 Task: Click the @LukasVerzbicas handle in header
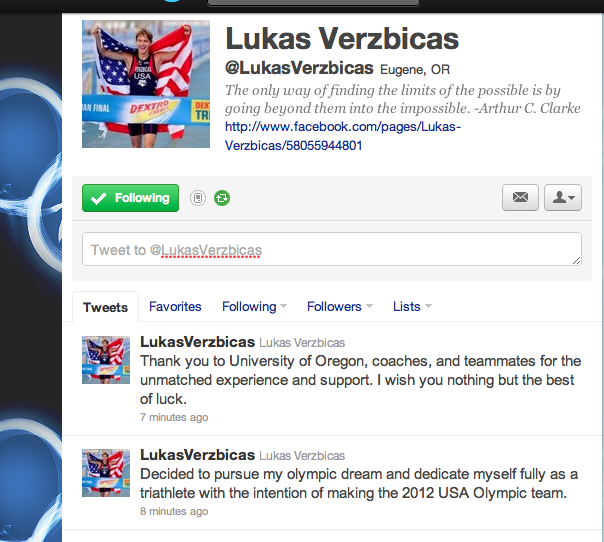[299, 68]
